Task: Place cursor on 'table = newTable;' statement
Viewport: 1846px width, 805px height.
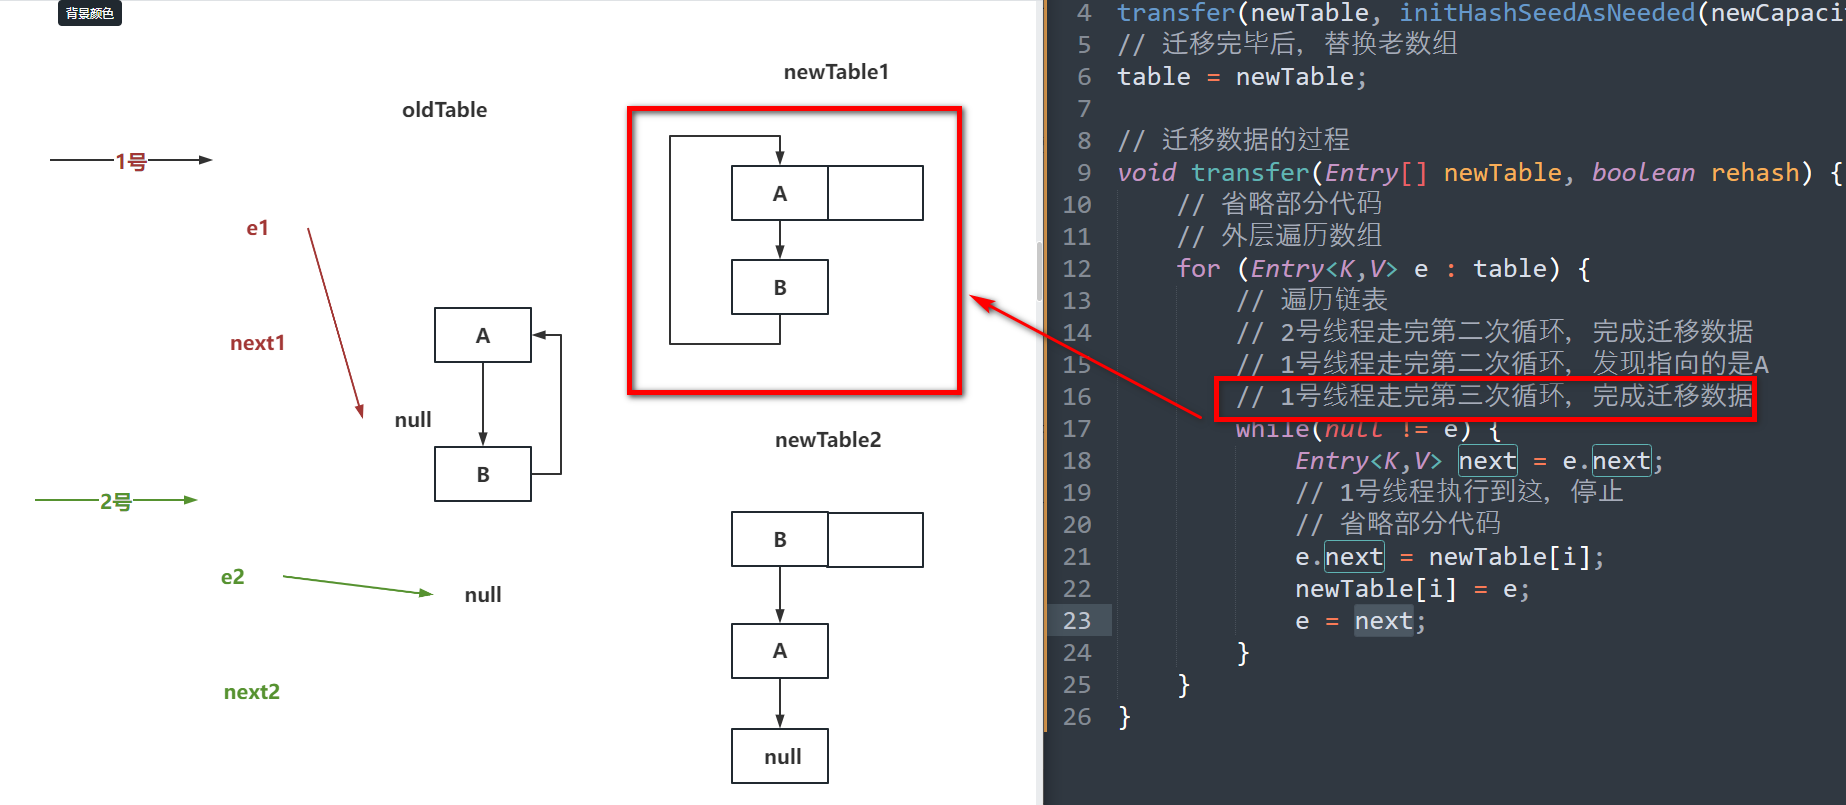Action: [x=1242, y=77]
